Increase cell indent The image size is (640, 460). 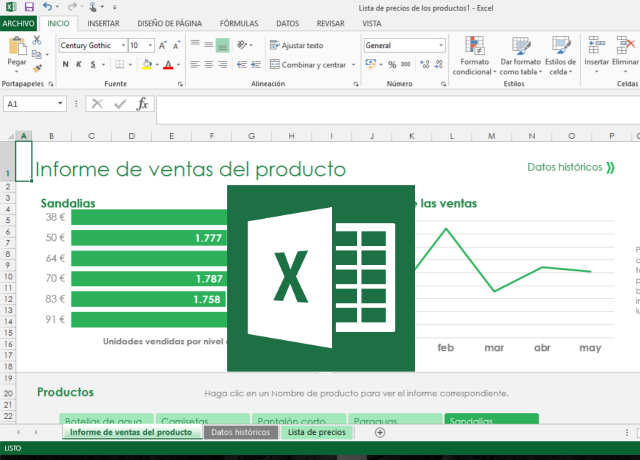point(256,64)
